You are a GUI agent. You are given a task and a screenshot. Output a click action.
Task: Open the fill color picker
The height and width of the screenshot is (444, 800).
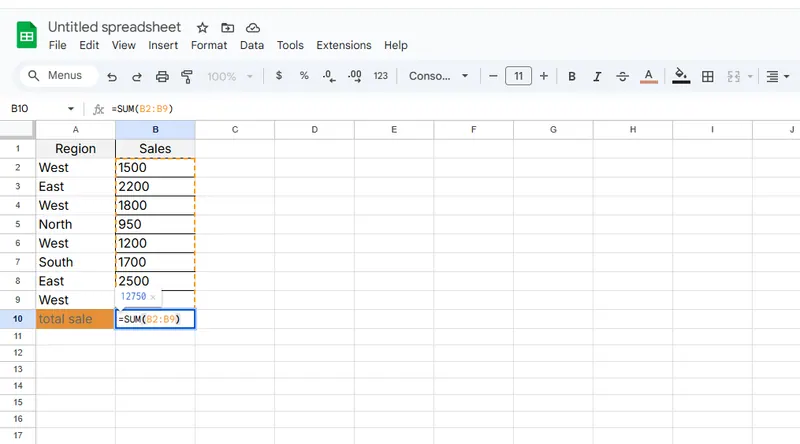coord(681,76)
